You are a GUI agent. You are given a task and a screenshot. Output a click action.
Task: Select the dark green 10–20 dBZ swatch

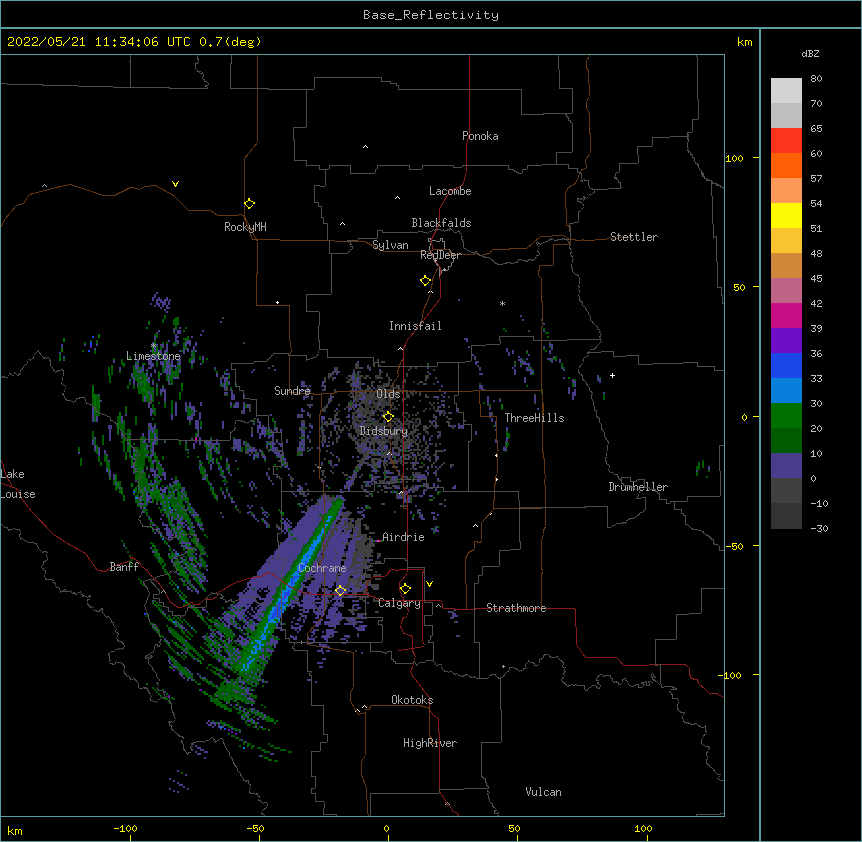786,441
